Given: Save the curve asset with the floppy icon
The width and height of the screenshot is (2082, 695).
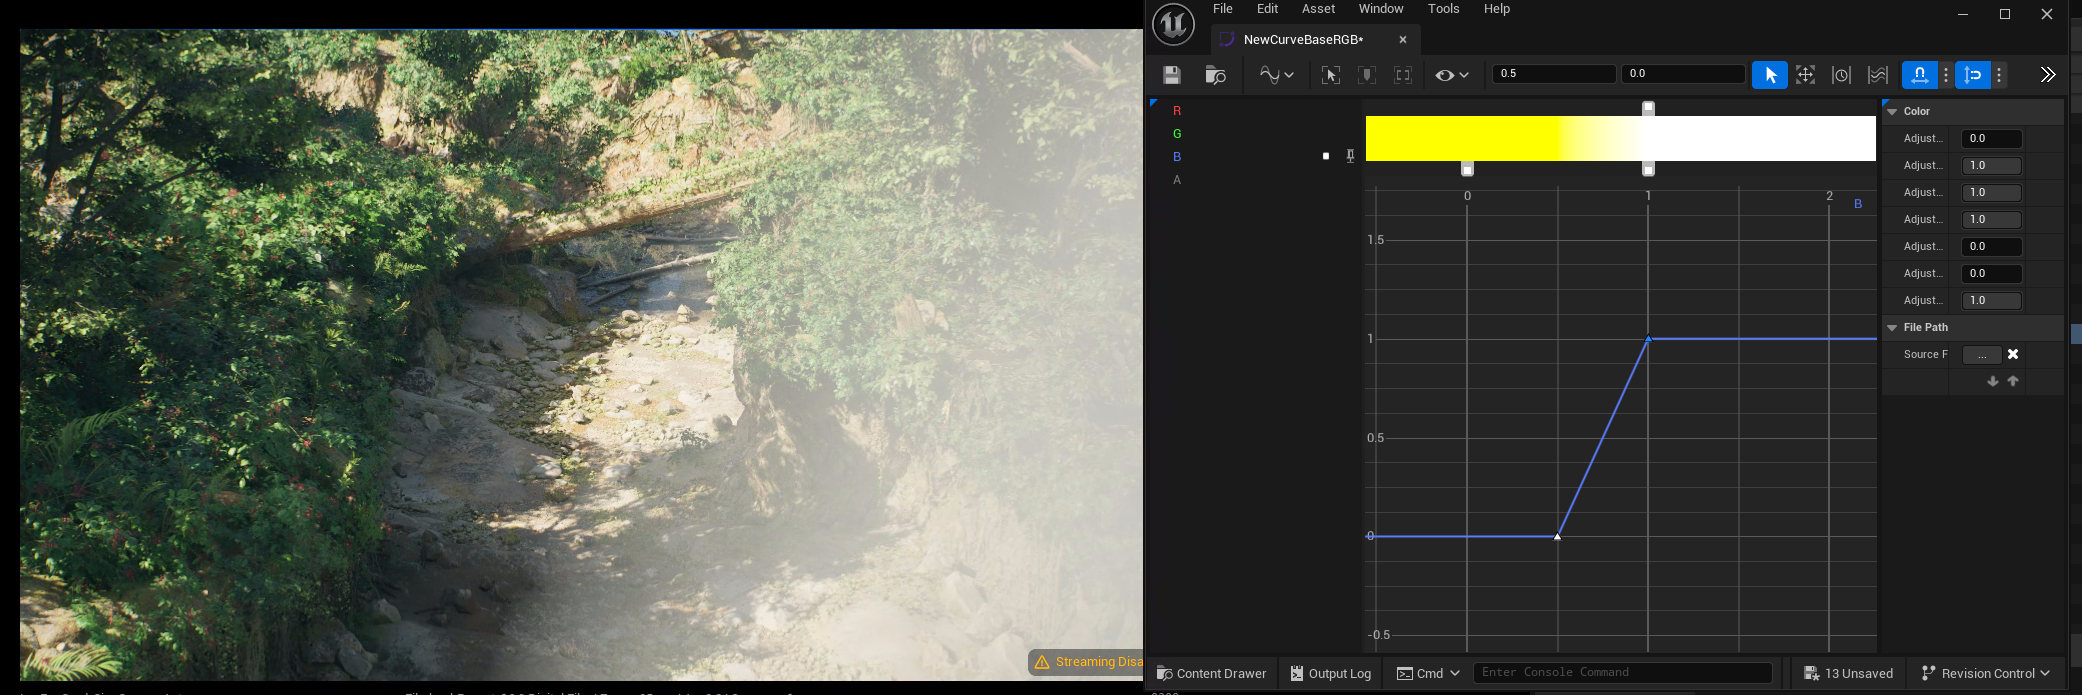Looking at the screenshot, I should [1172, 75].
